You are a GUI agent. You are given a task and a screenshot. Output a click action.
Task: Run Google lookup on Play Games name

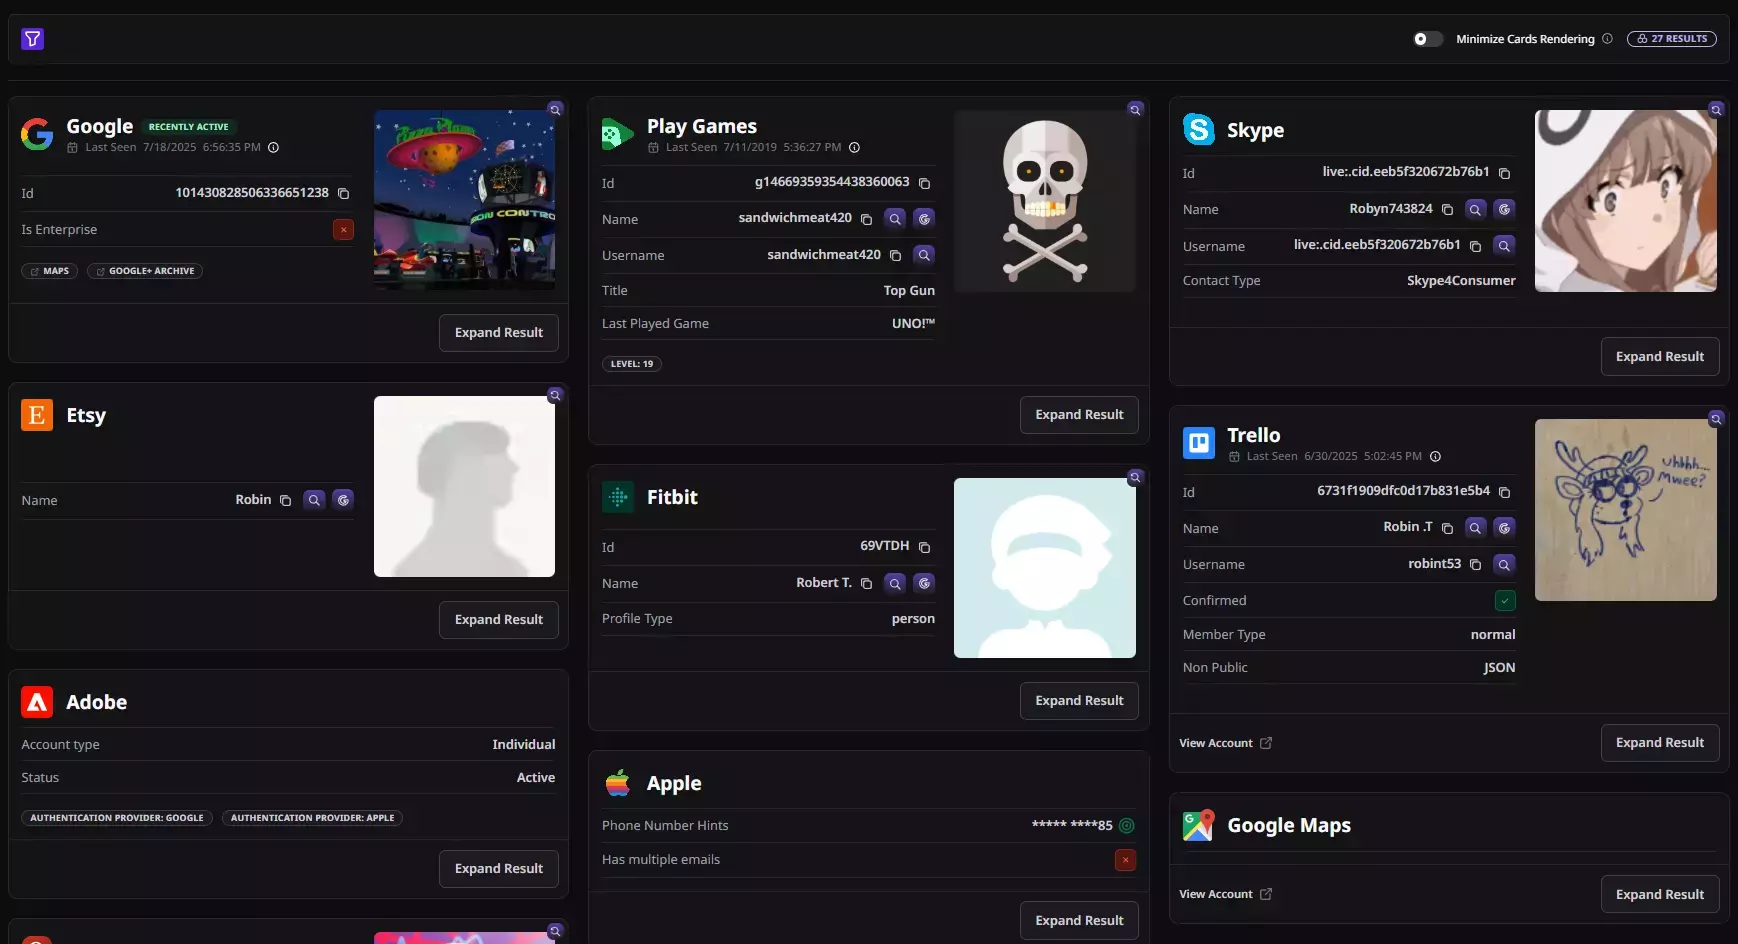[x=924, y=218]
